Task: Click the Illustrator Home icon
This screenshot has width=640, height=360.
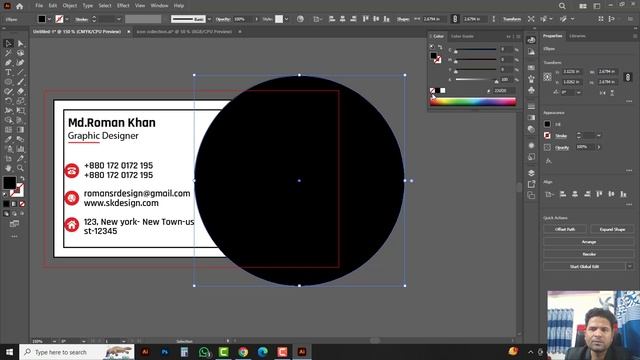Action: [x=20, y=6]
